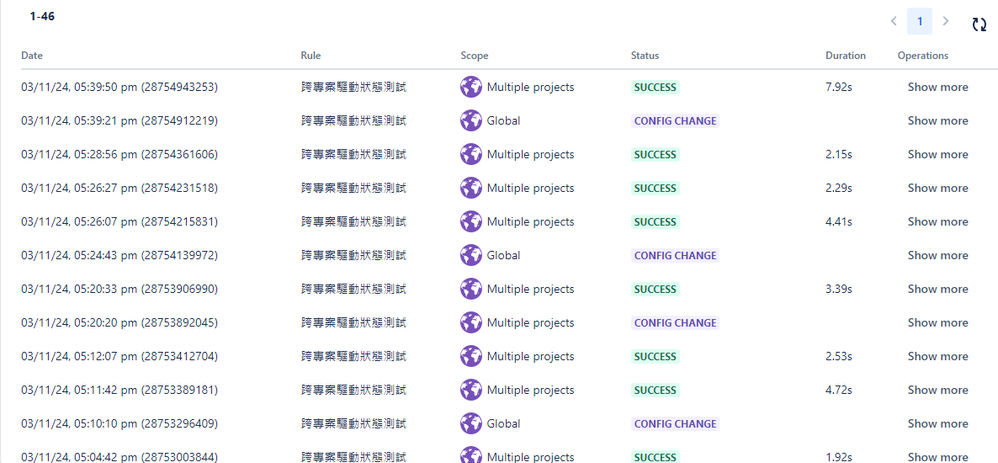The height and width of the screenshot is (463, 998).
Task: Click globe icon in 05:10:10 pm row
Action: [471, 424]
